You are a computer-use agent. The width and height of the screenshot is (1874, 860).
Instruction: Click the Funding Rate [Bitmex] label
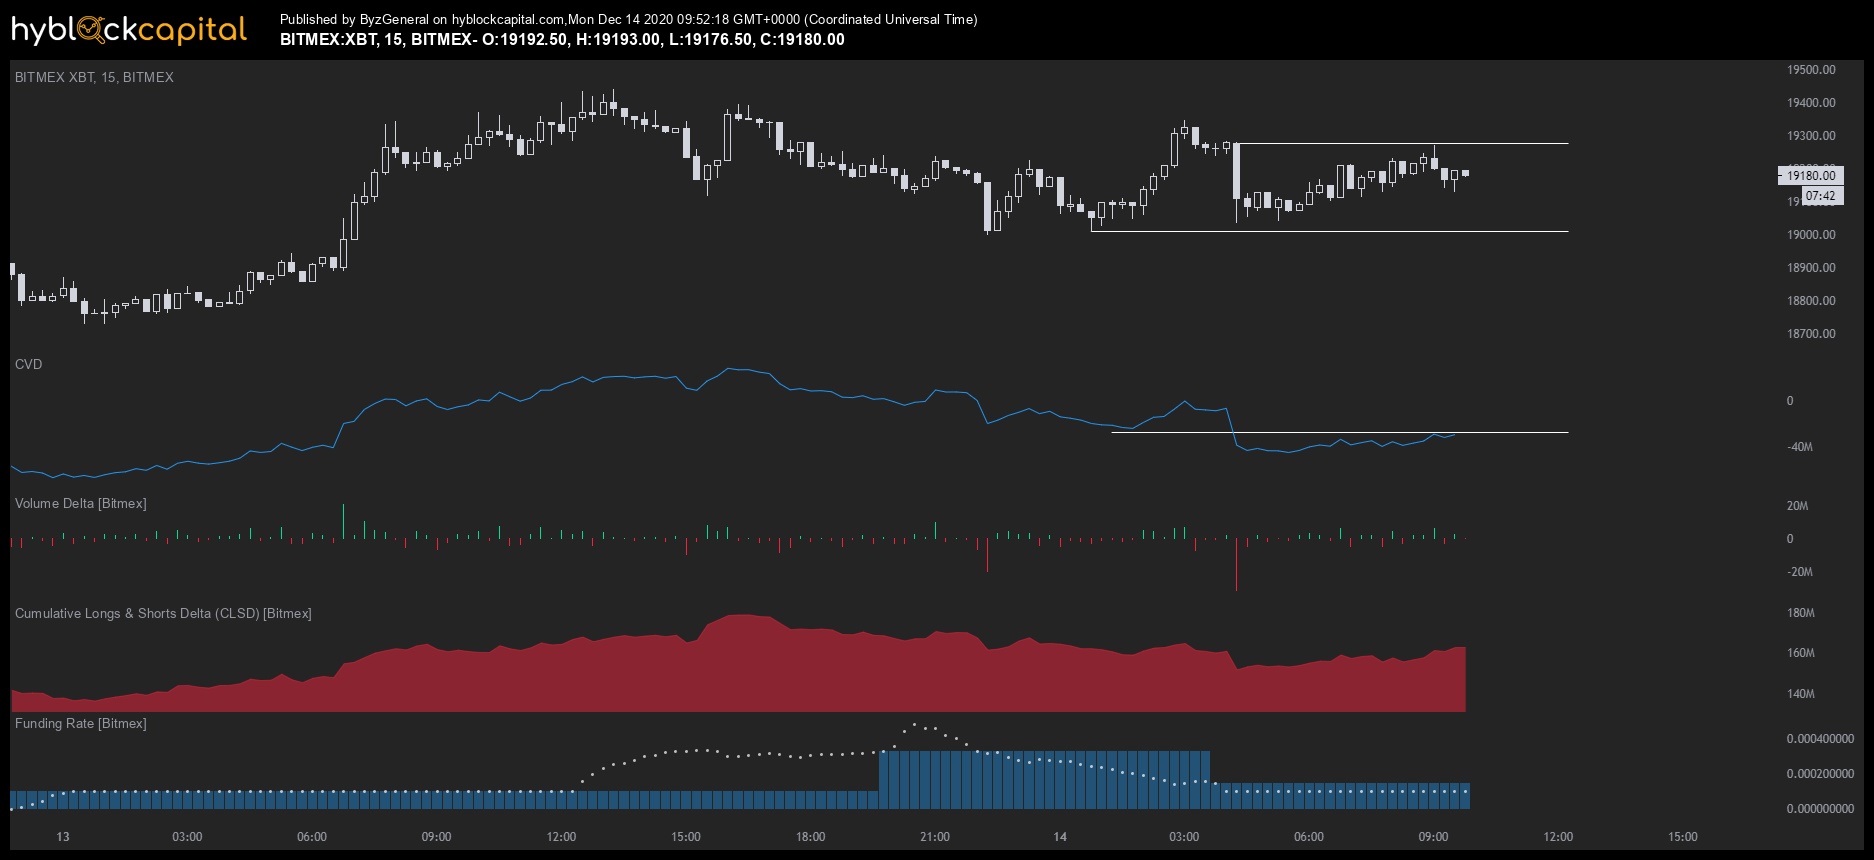81,723
